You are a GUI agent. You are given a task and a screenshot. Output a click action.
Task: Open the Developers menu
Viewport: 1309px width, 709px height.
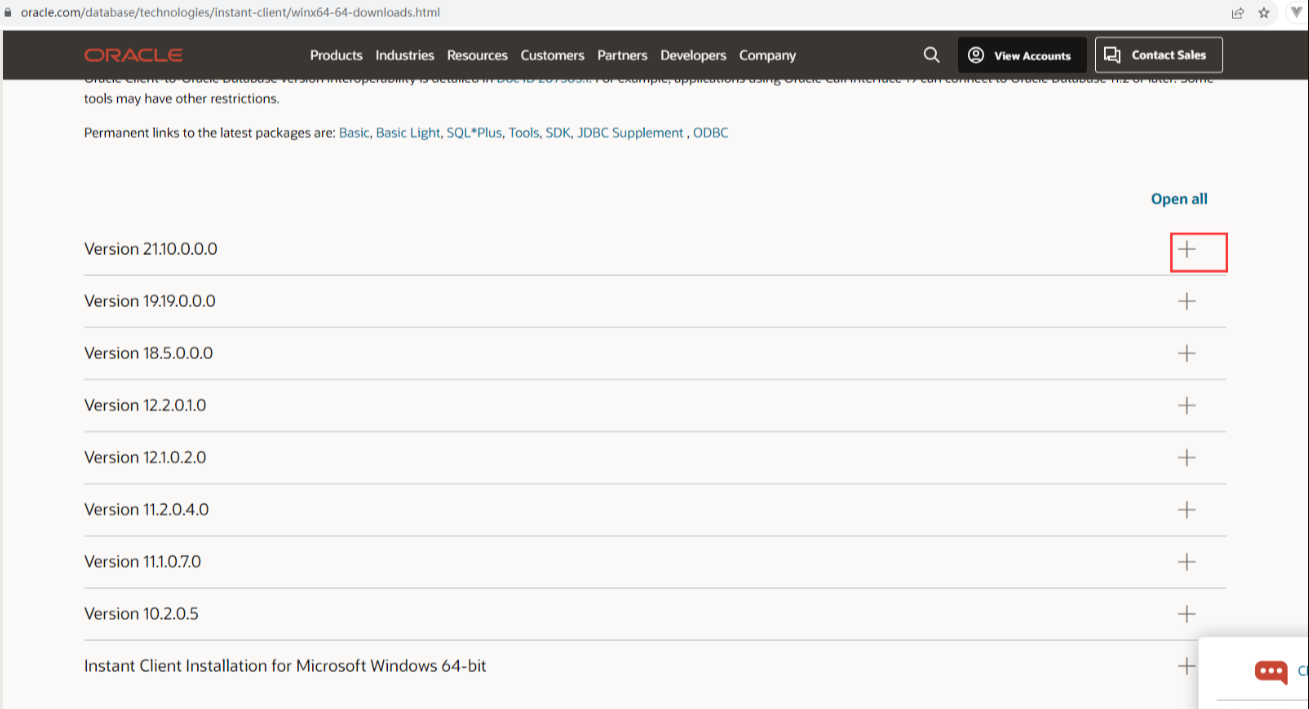[693, 55]
